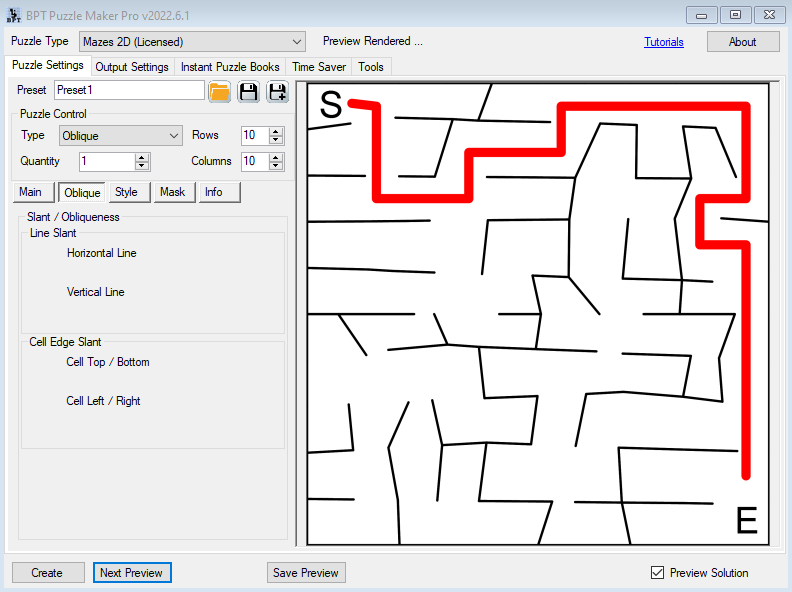Decrease Rows value with down arrow
Image resolution: width=792 pixels, height=592 pixels.
click(x=276, y=140)
